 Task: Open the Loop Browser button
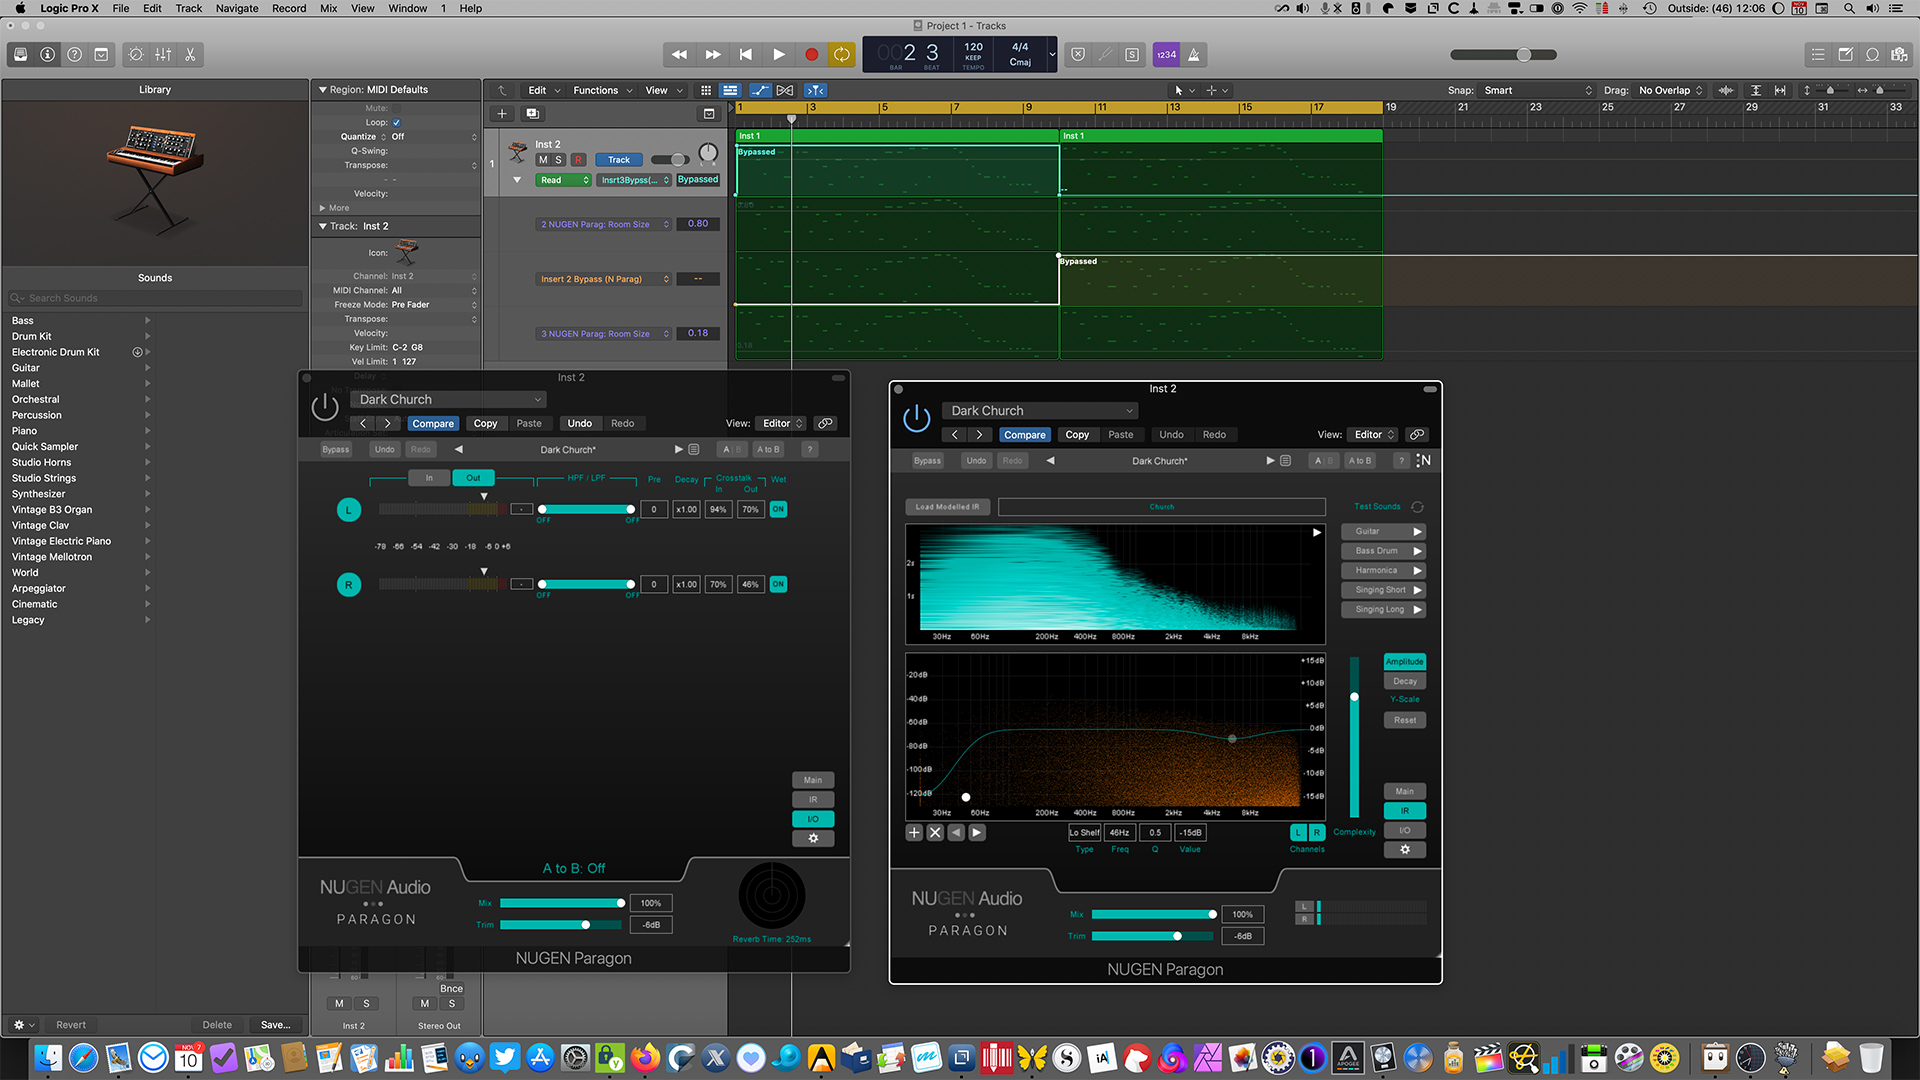[1872, 55]
